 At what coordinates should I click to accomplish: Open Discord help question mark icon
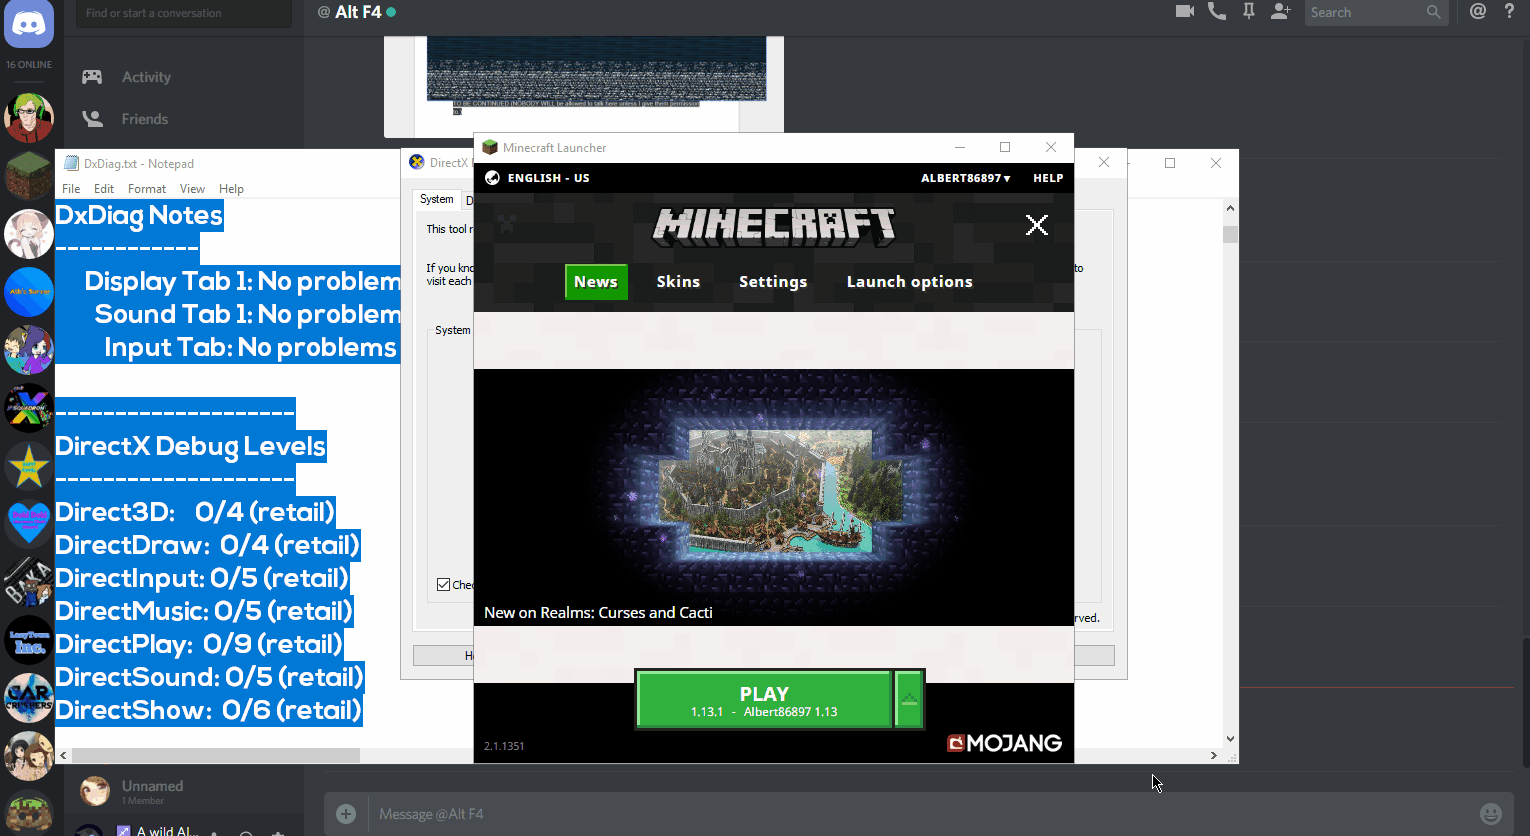click(x=1510, y=12)
